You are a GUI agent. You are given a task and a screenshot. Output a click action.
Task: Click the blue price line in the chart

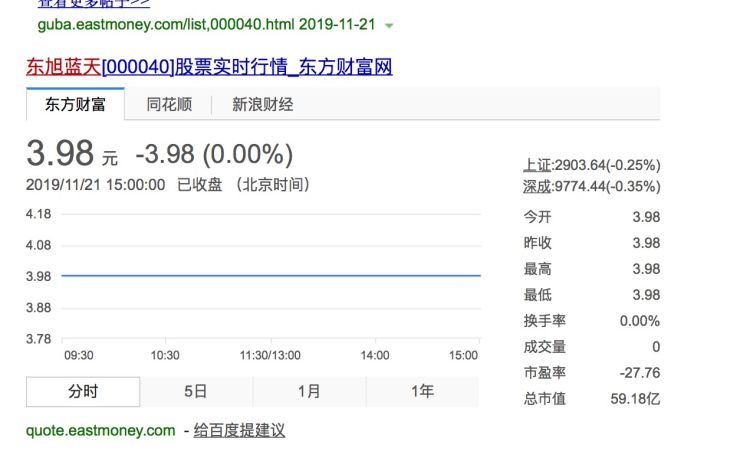(270, 275)
